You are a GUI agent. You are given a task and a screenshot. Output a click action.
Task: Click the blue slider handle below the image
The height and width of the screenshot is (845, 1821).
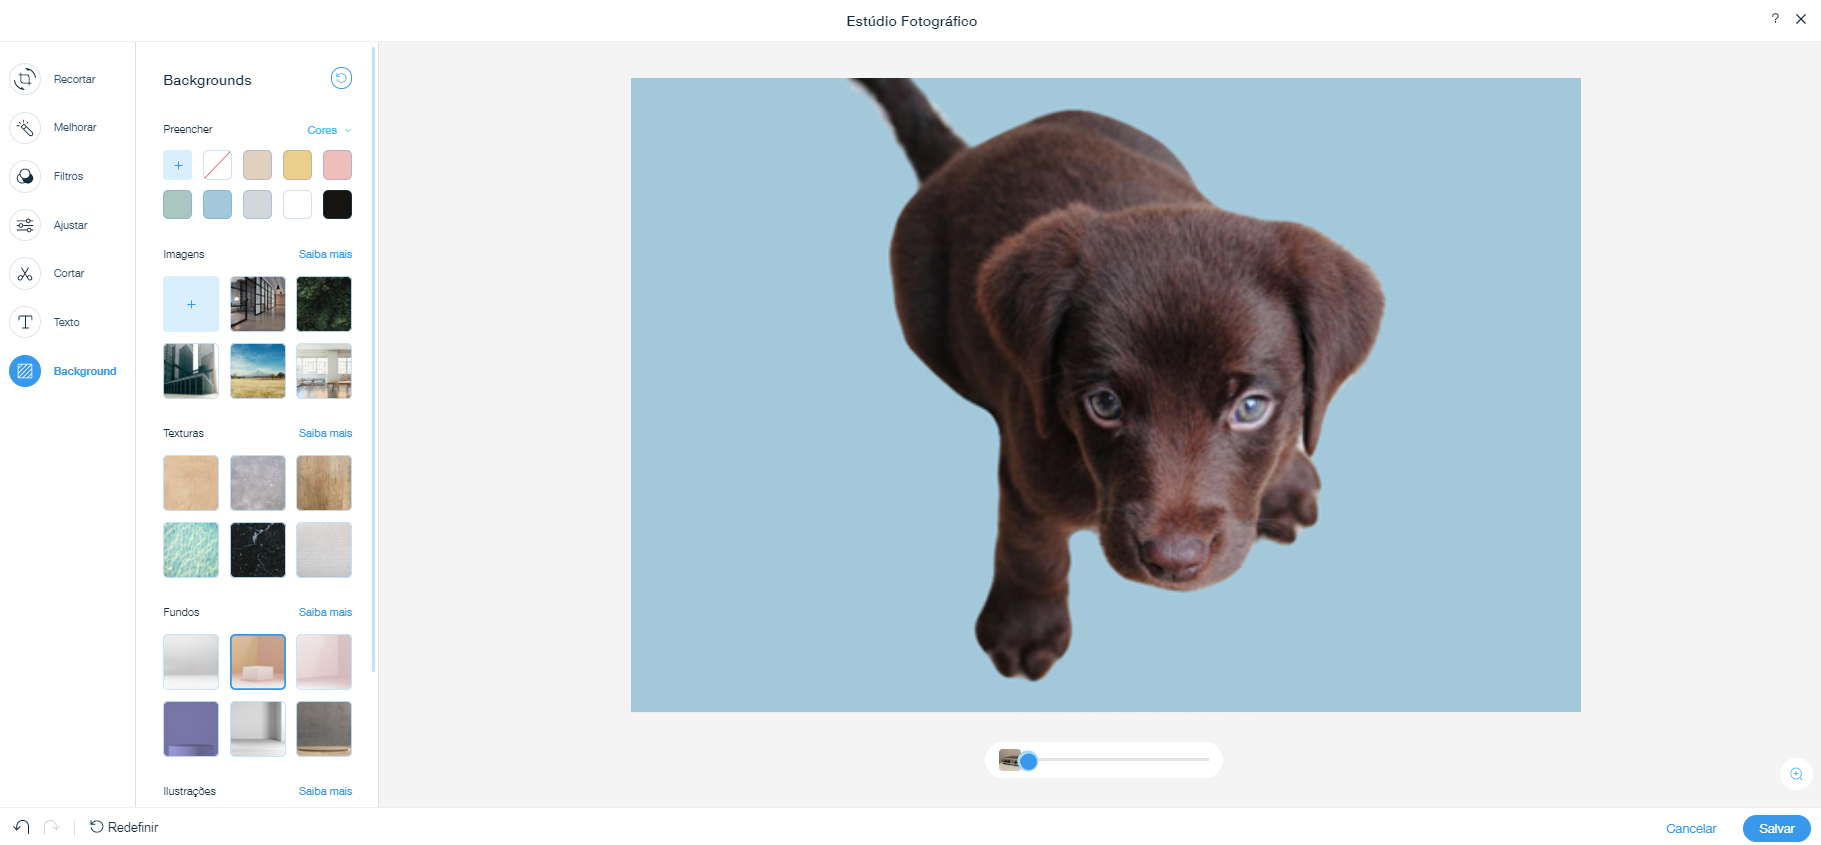coord(1028,761)
